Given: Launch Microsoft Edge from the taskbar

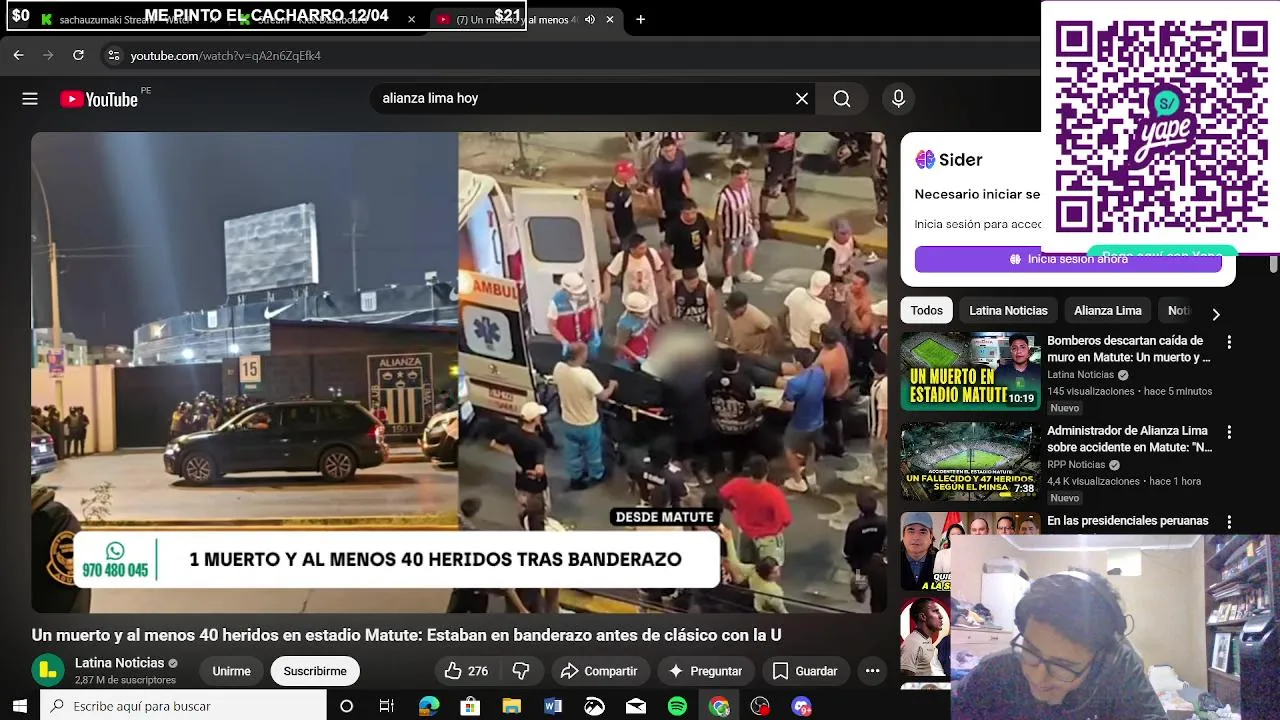Looking at the screenshot, I should click(429, 706).
